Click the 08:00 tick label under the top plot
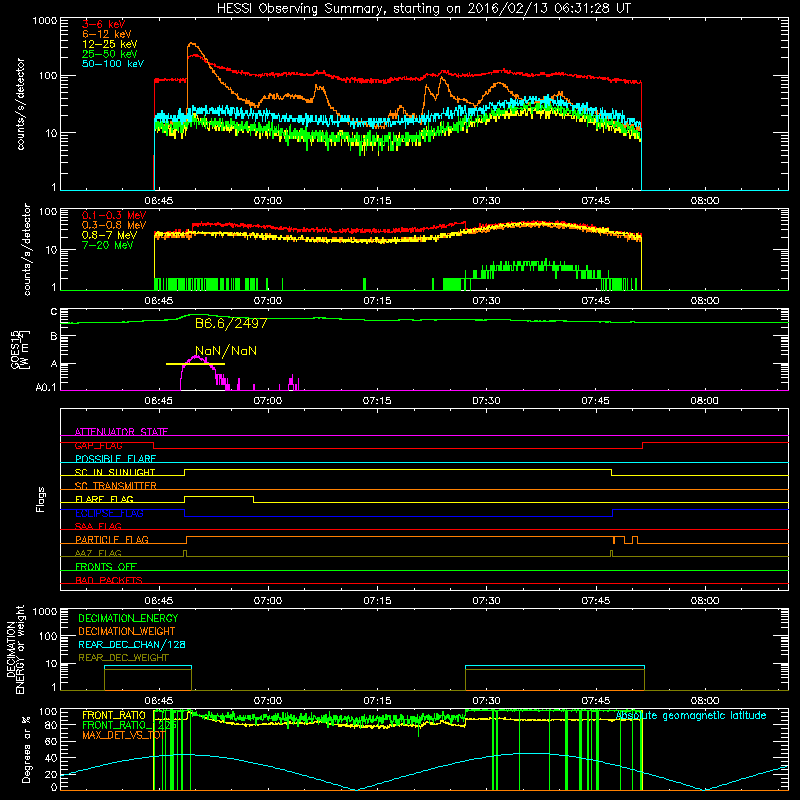Image resolution: width=800 pixels, height=800 pixels. coord(705,201)
